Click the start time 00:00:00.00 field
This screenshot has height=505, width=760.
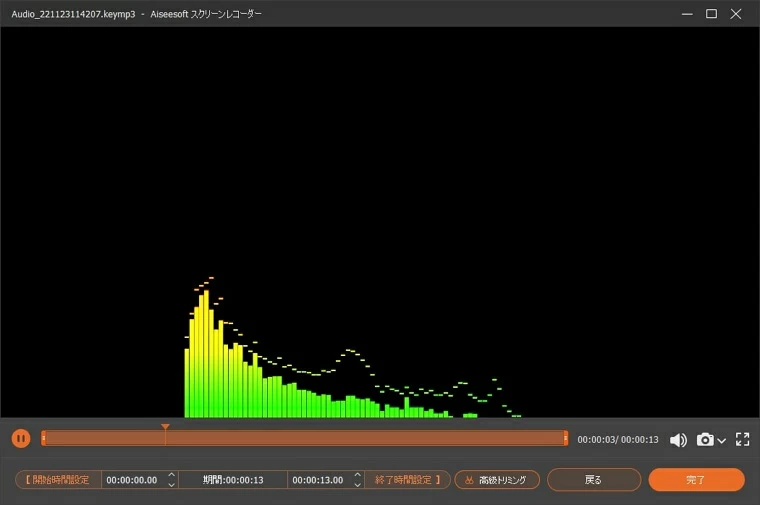coord(132,480)
